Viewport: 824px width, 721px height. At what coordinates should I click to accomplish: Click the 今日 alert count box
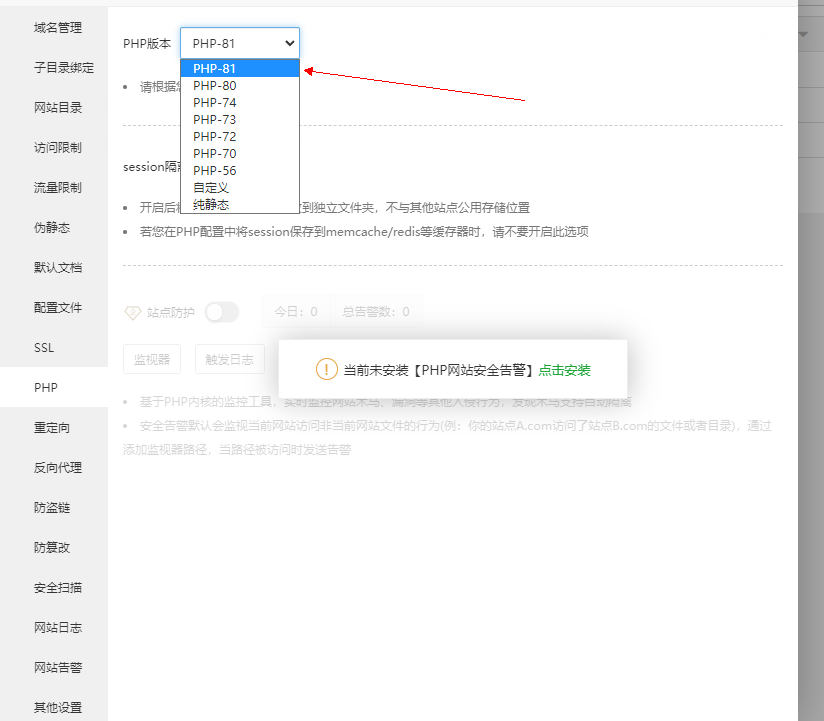296,312
